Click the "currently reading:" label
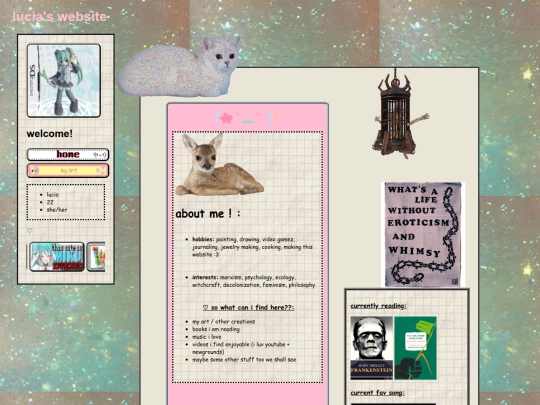 pyautogui.click(x=378, y=306)
